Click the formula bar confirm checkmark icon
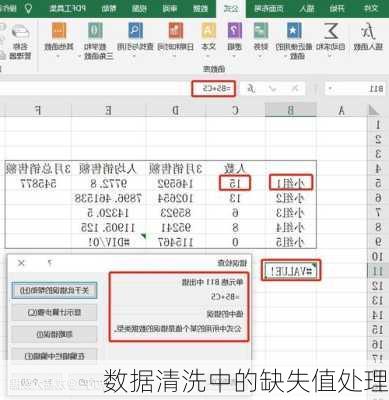 coord(273,88)
